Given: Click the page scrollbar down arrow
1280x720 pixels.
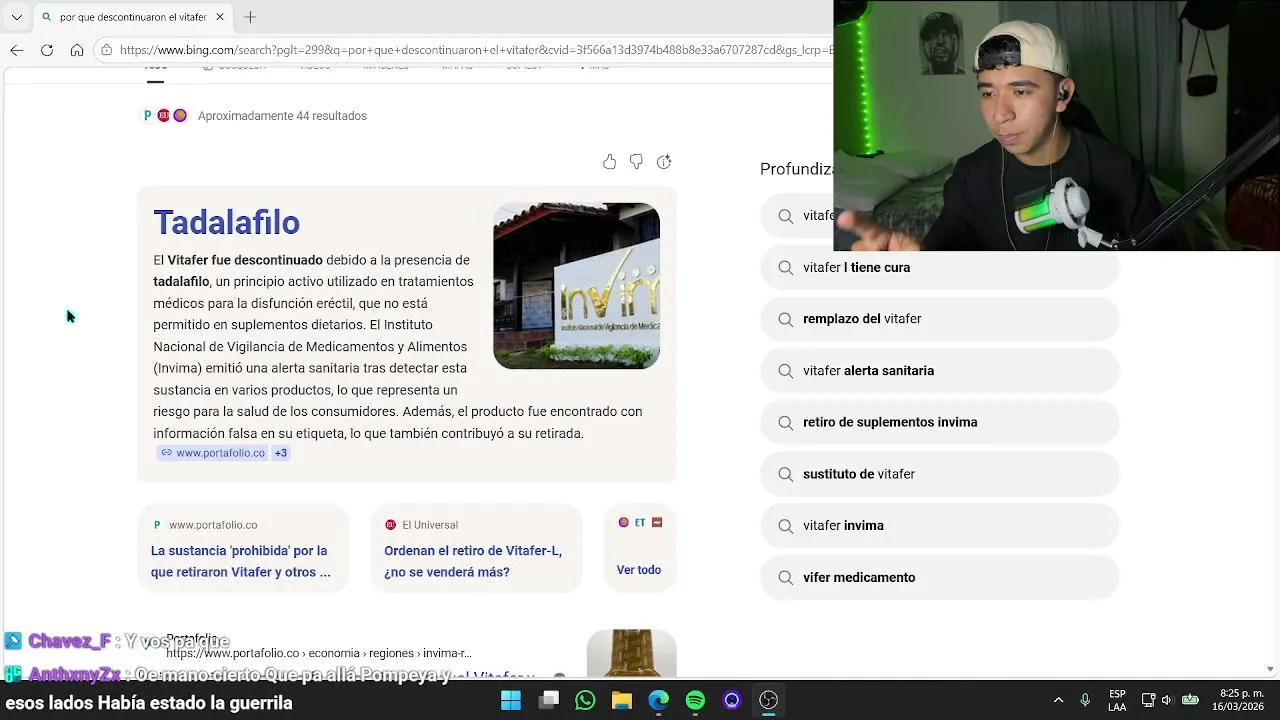Looking at the screenshot, I should tap(1270, 669).
